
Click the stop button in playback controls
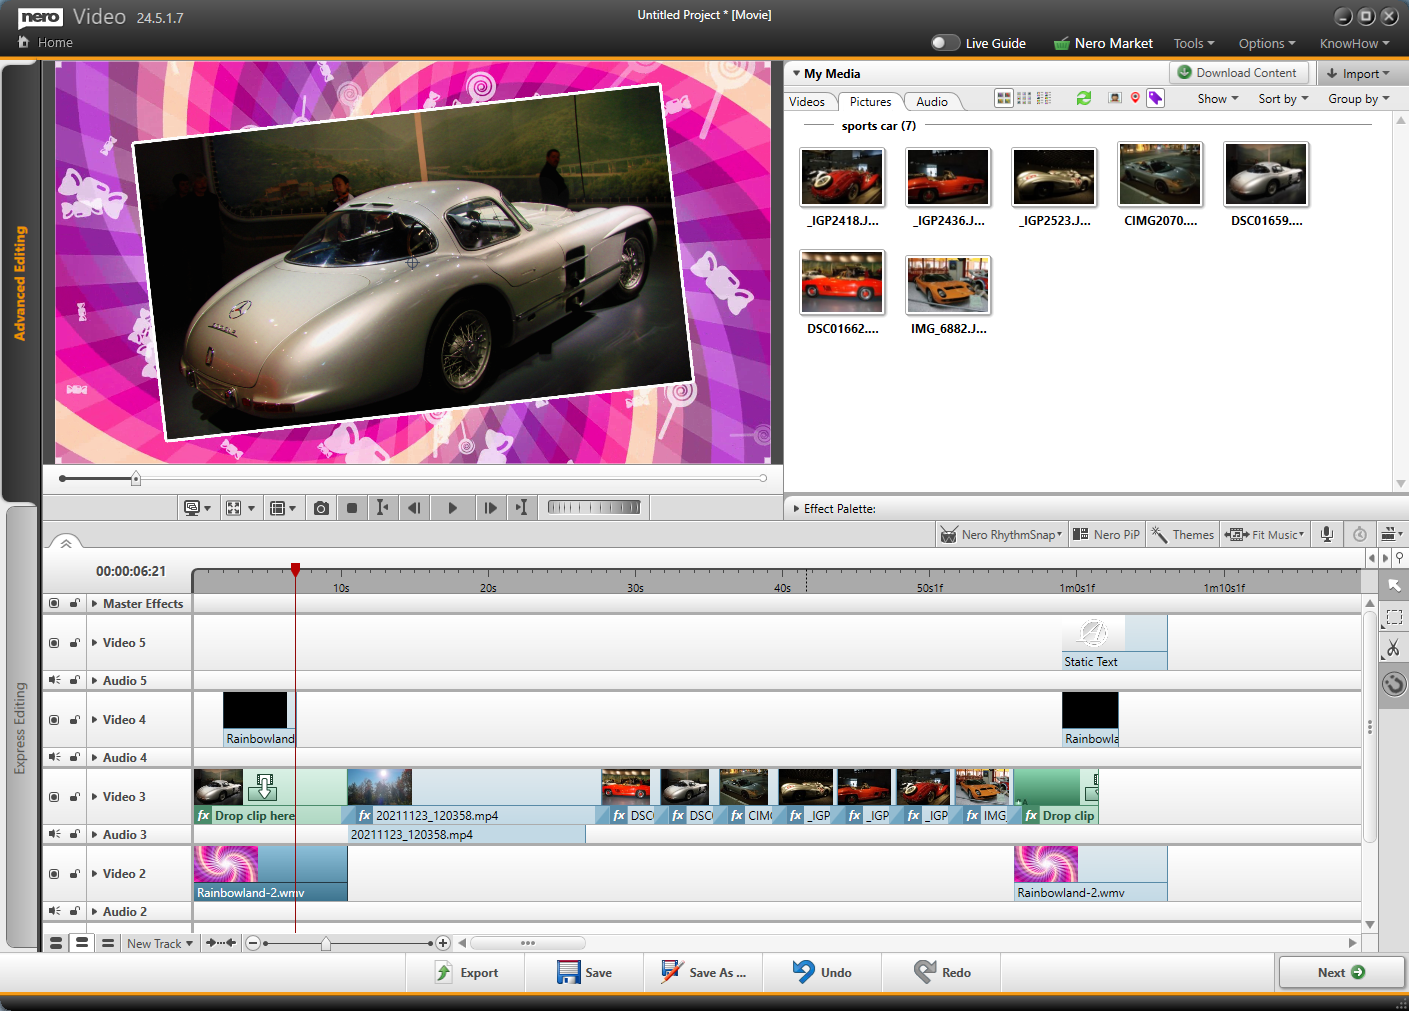click(x=352, y=508)
